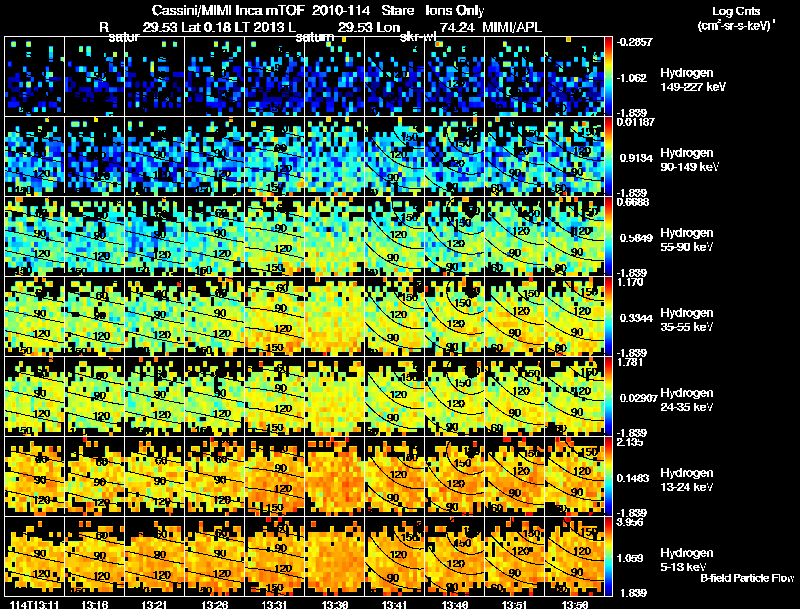Open the 90-149 keV panel at 13:41
The height and width of the screenshot is (609, 800).
[394, 156]
